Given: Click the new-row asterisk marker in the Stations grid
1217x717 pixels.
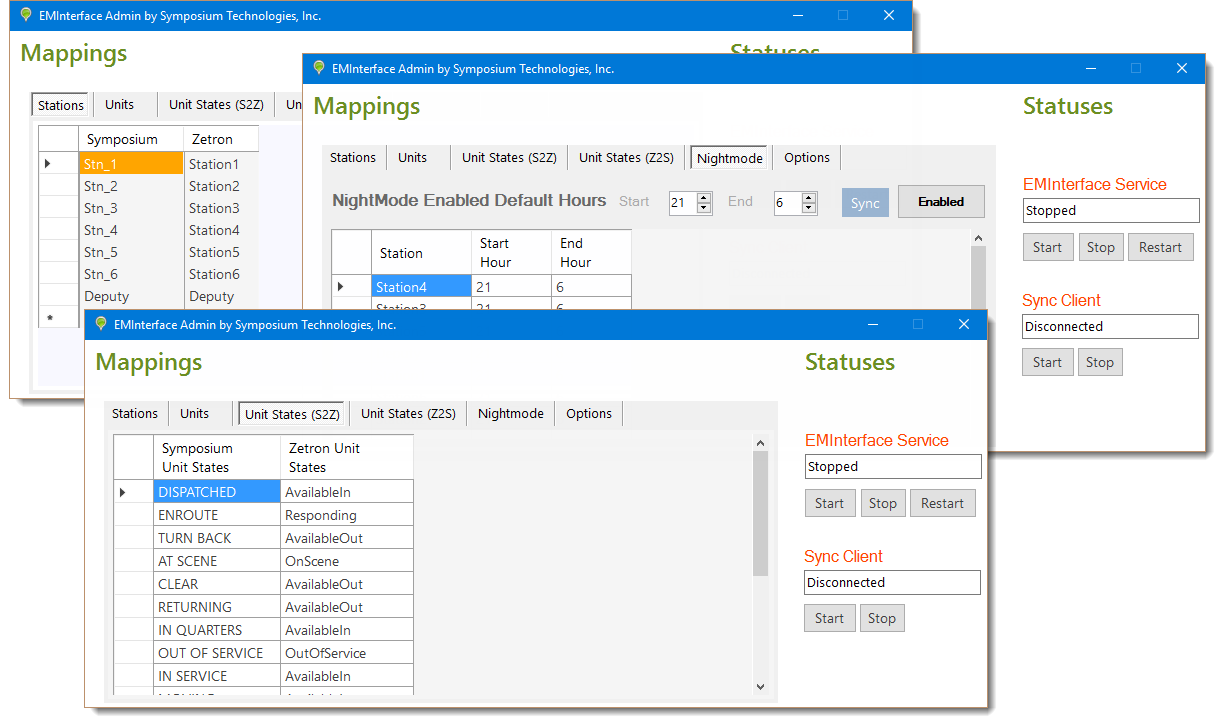Looking at the screenshot, I should tap(48, 318).
